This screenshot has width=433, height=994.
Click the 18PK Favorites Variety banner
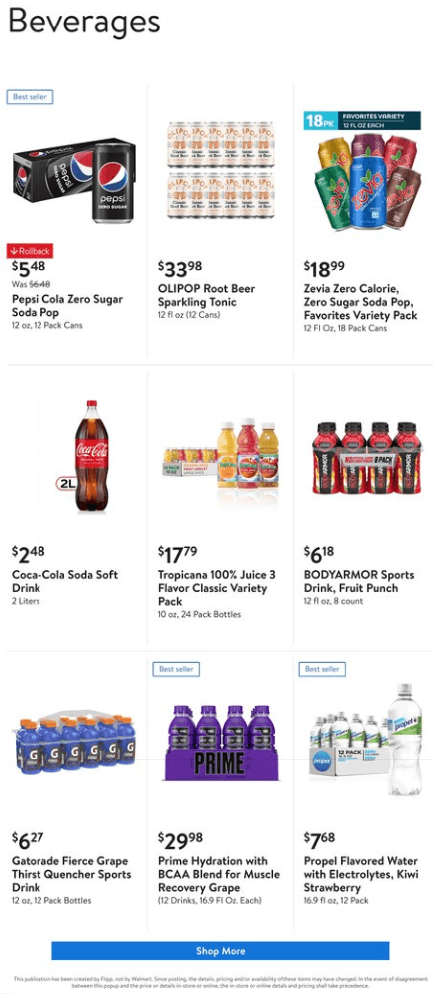[x=362, y=120]
